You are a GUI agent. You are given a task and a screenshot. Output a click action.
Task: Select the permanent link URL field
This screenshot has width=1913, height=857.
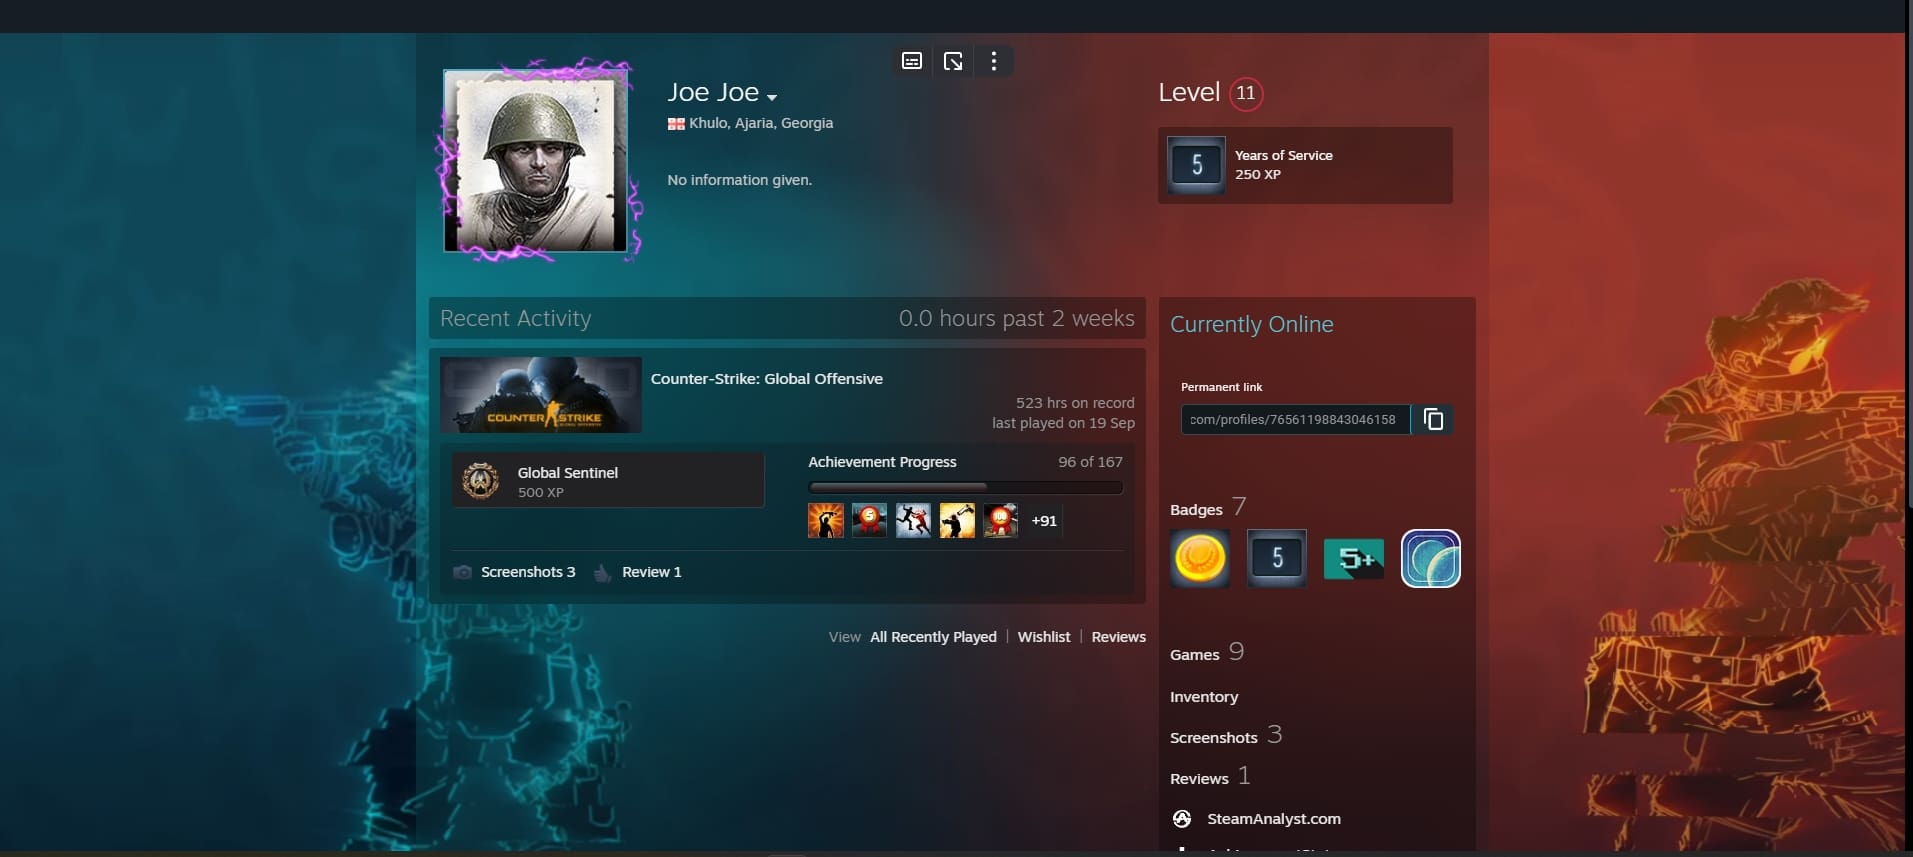tap(1295, 419)
